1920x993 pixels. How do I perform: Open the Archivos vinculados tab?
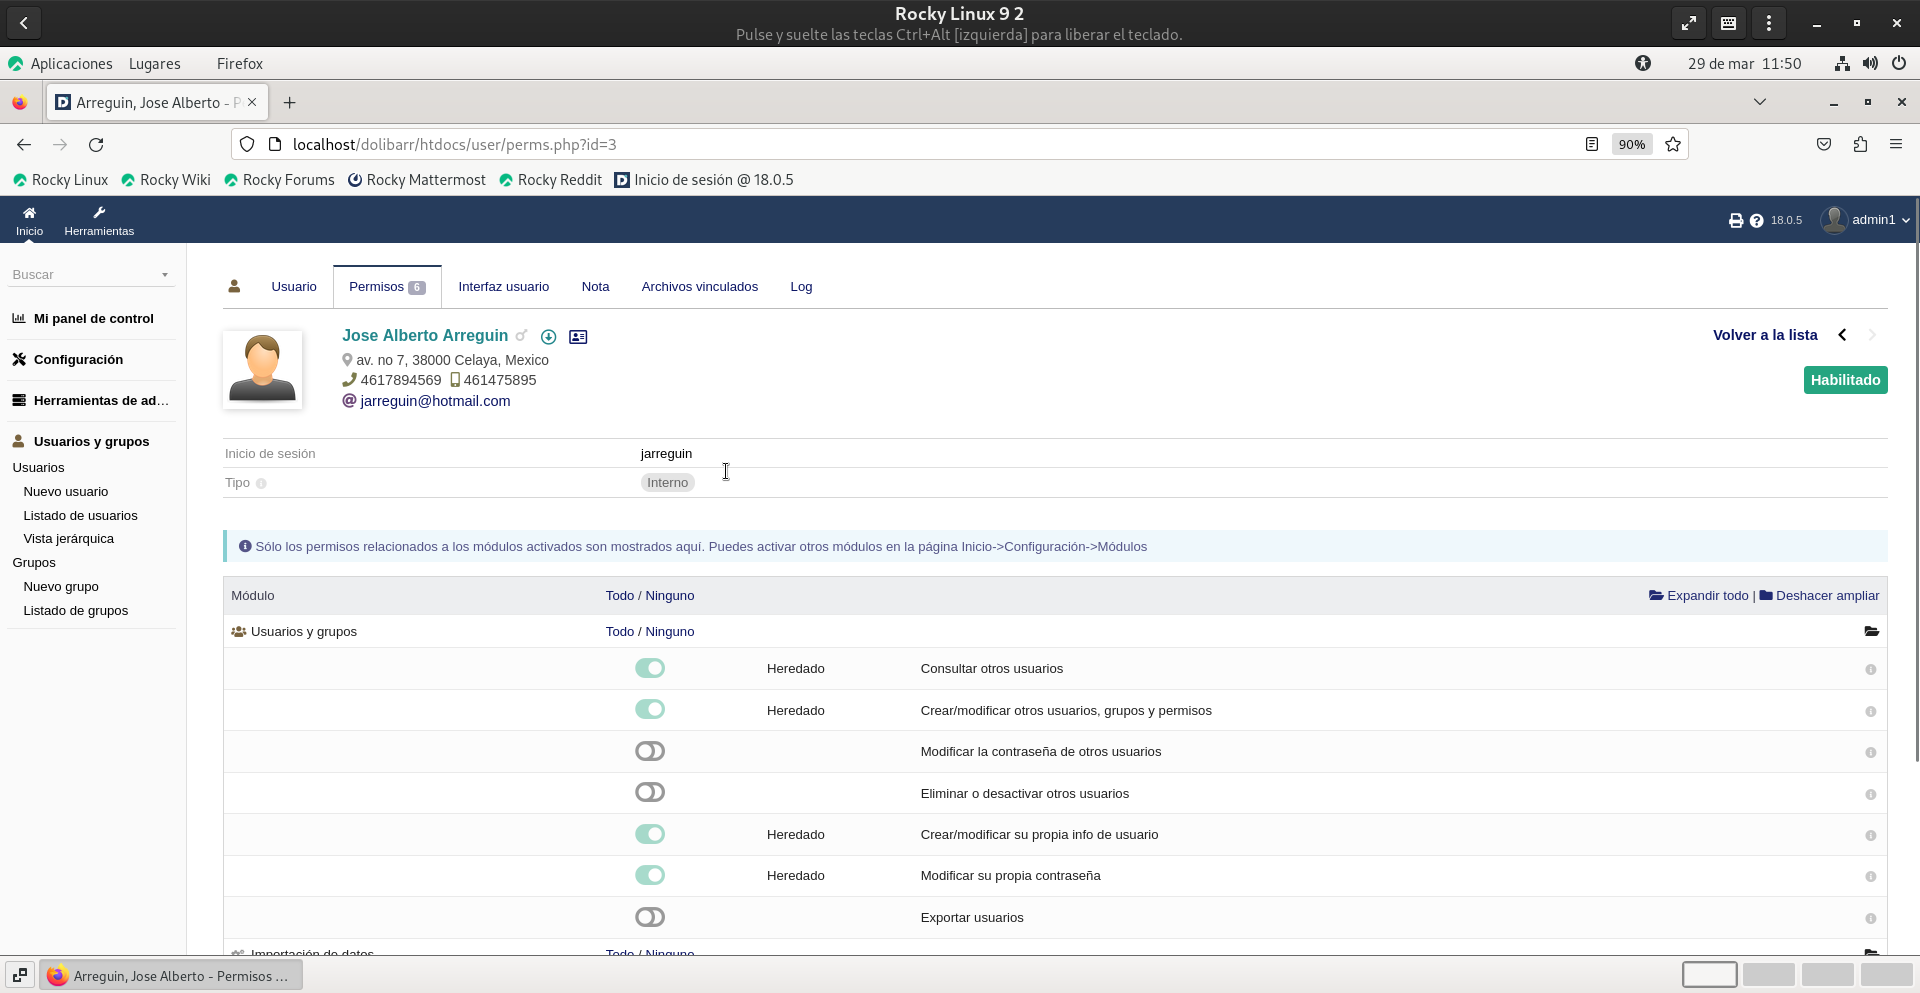tap(699, 287)
